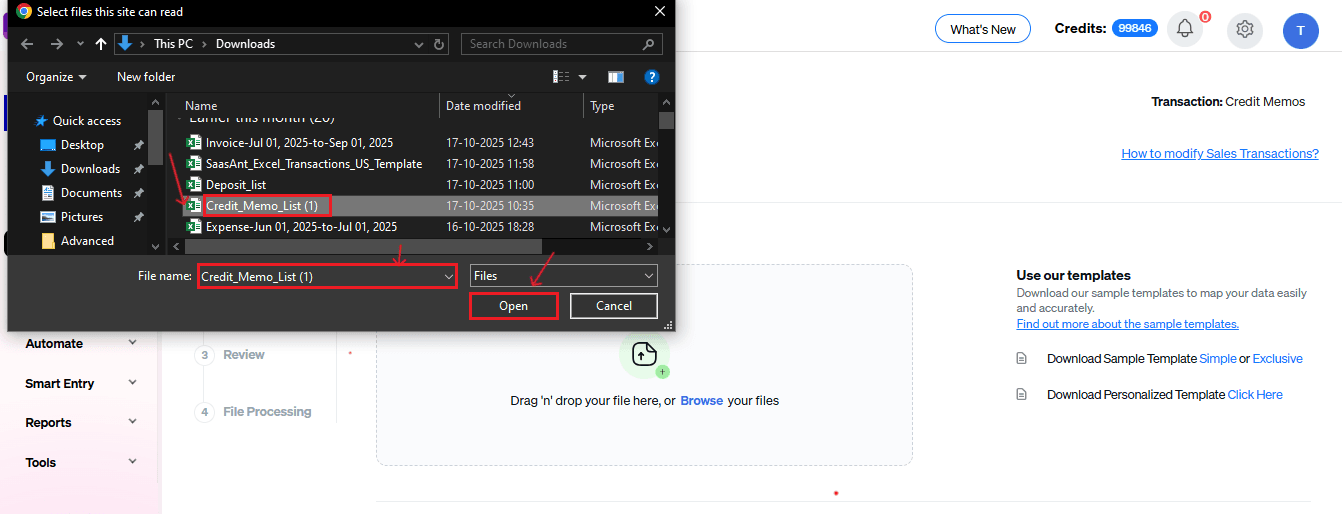Click the What's New button

[982, 29]
